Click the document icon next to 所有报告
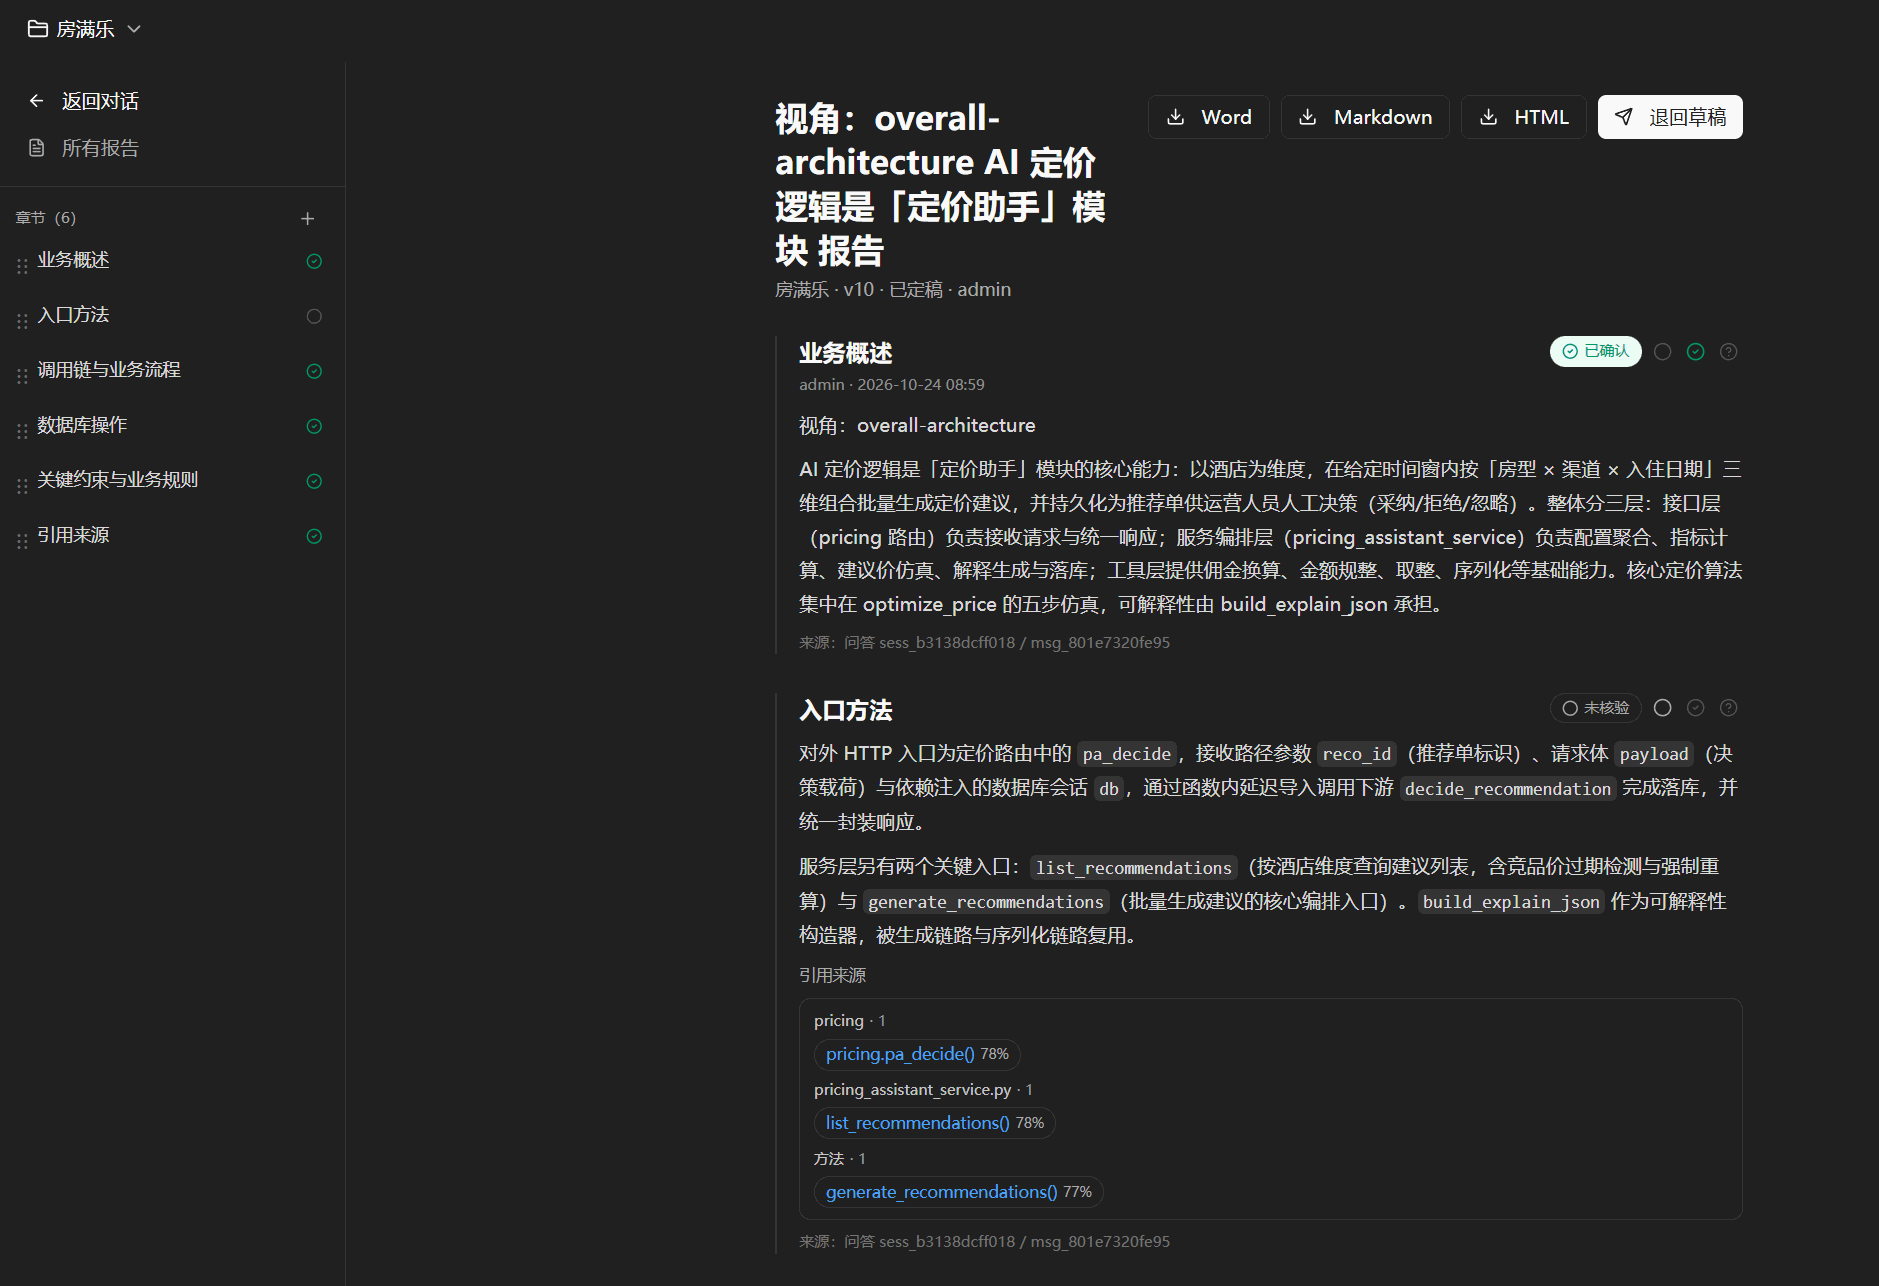 37,148
